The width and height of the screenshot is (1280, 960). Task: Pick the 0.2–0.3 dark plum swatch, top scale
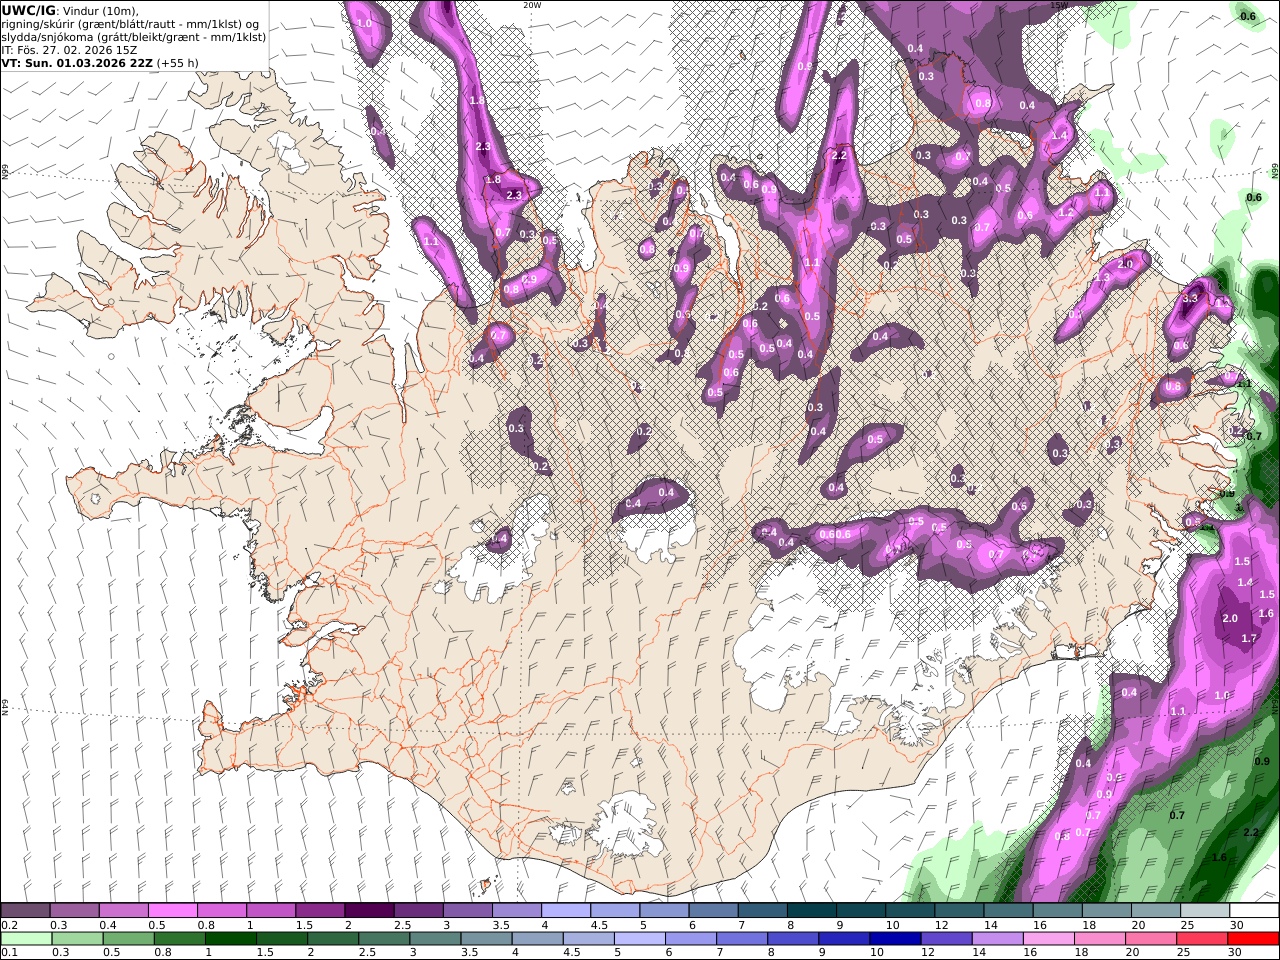(26, 910)
